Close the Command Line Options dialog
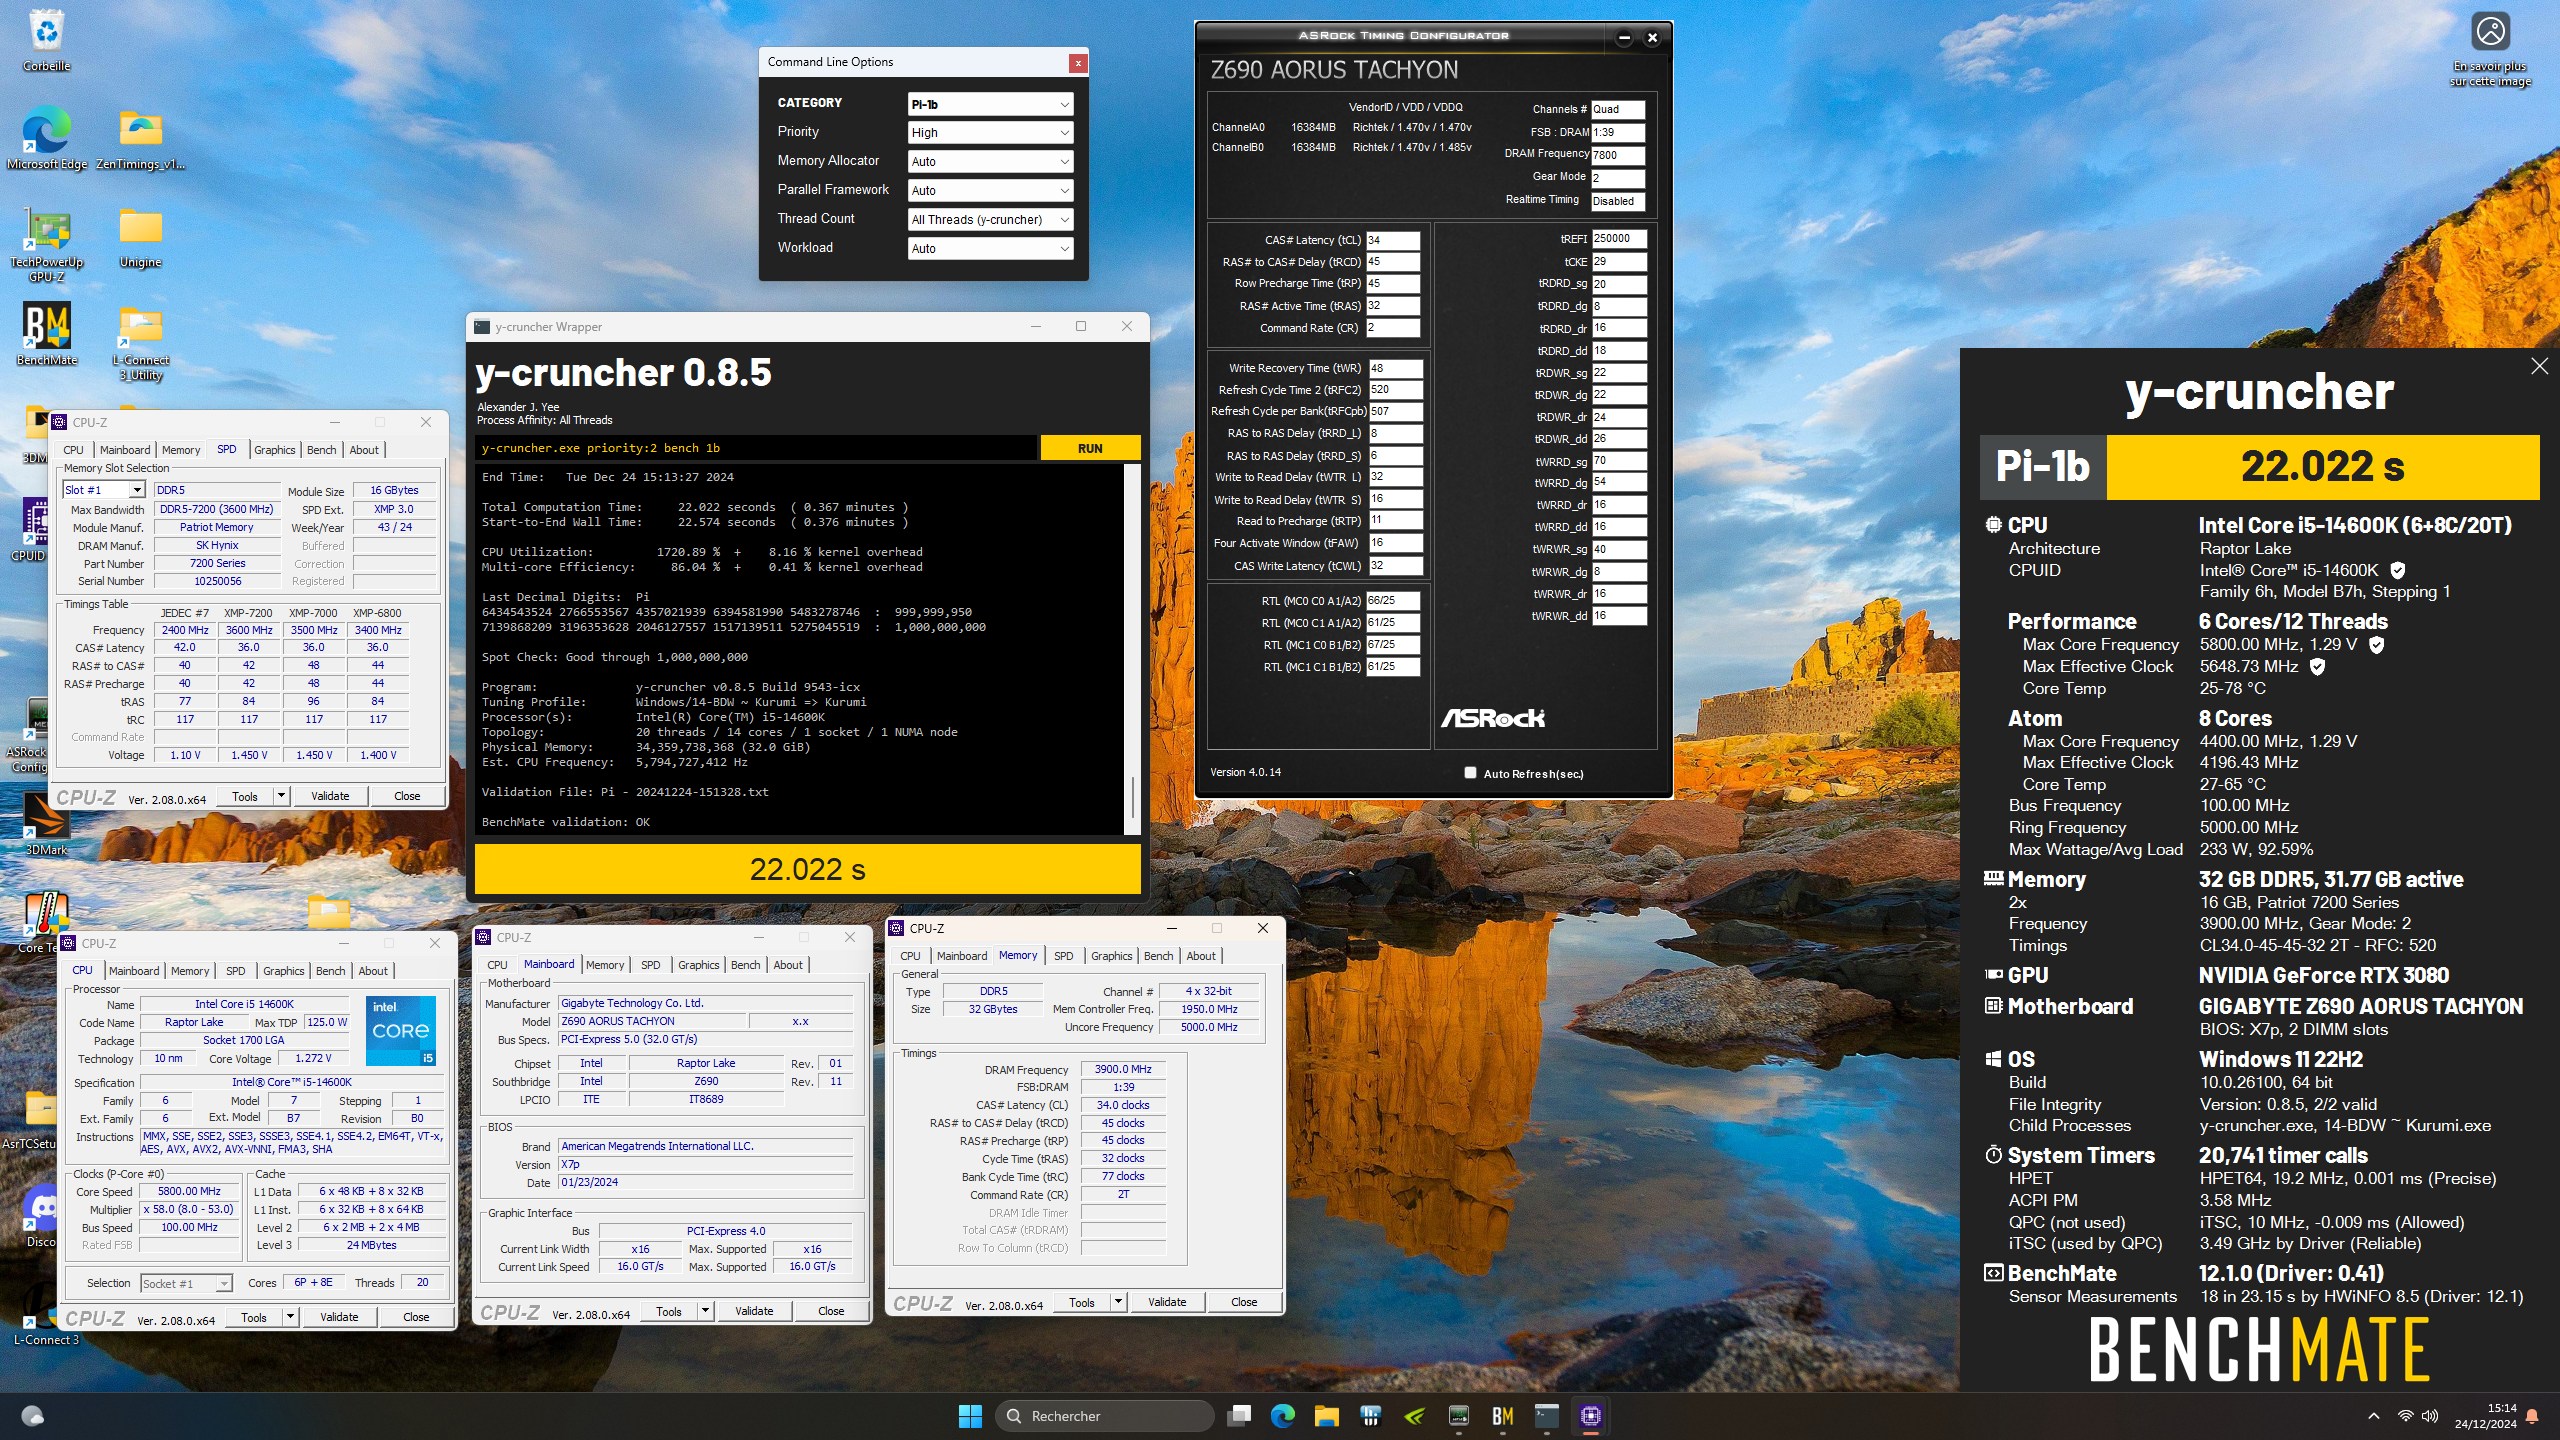Viewport: 2560px width, 1440px height. point(1078,62)
